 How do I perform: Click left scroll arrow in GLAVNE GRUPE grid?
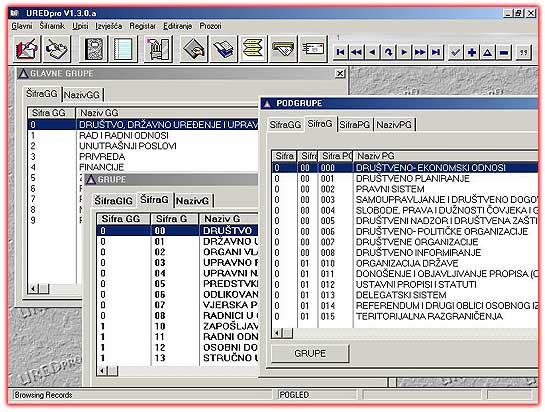point(33,289)
